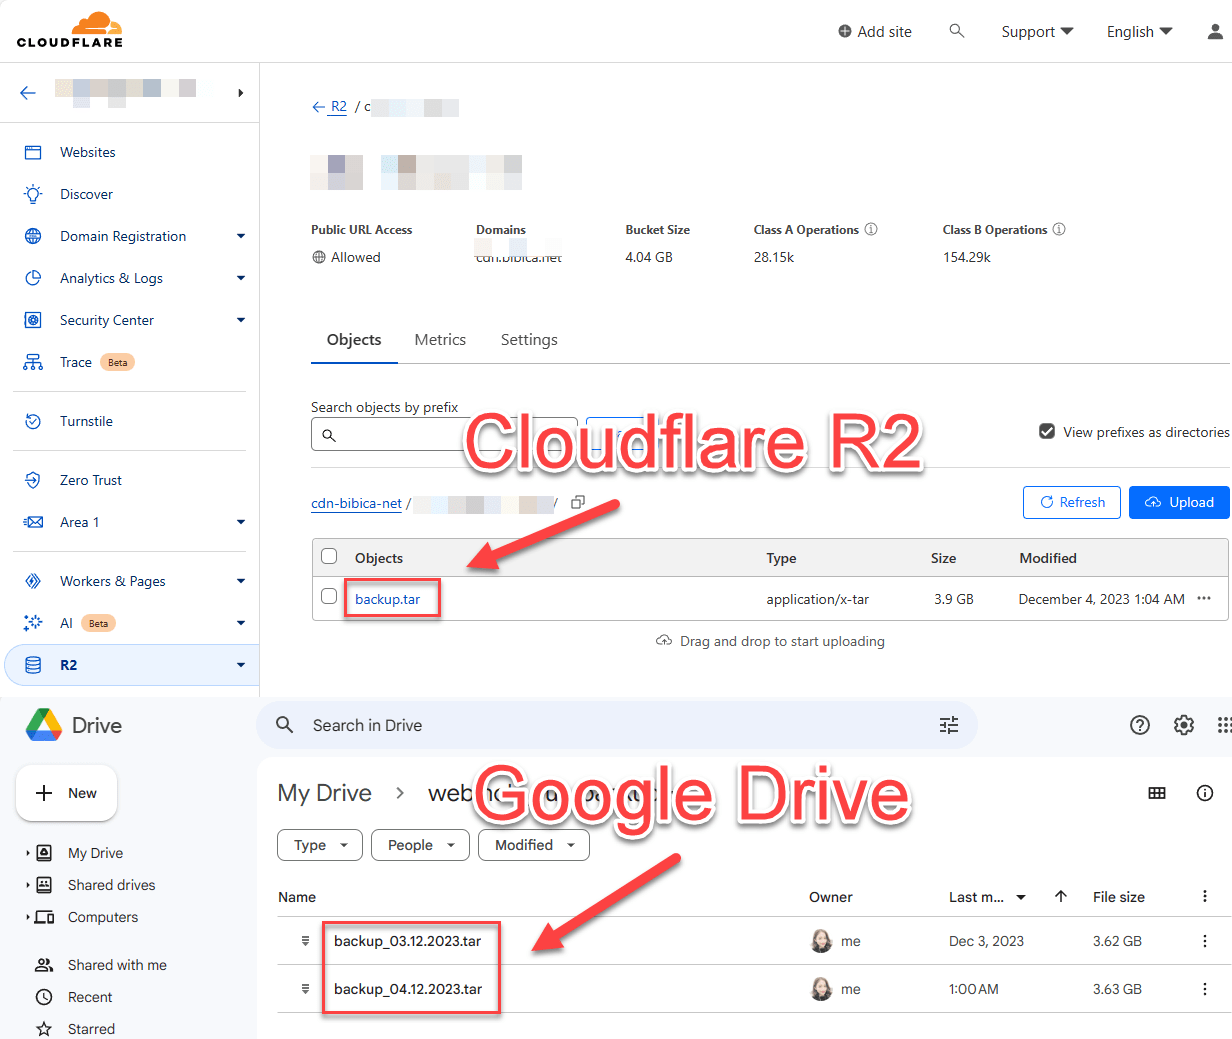Open Computers in Drive sidebar
1232x1039 pixels.
[x=103, y=917]
